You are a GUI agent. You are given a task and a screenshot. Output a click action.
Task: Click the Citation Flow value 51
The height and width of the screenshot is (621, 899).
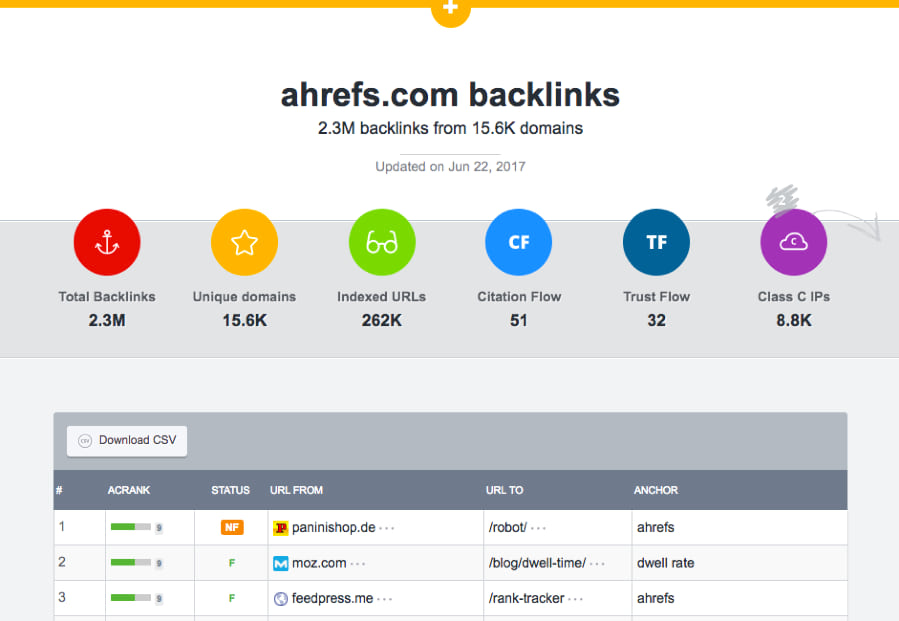click(x=519, y=321)
